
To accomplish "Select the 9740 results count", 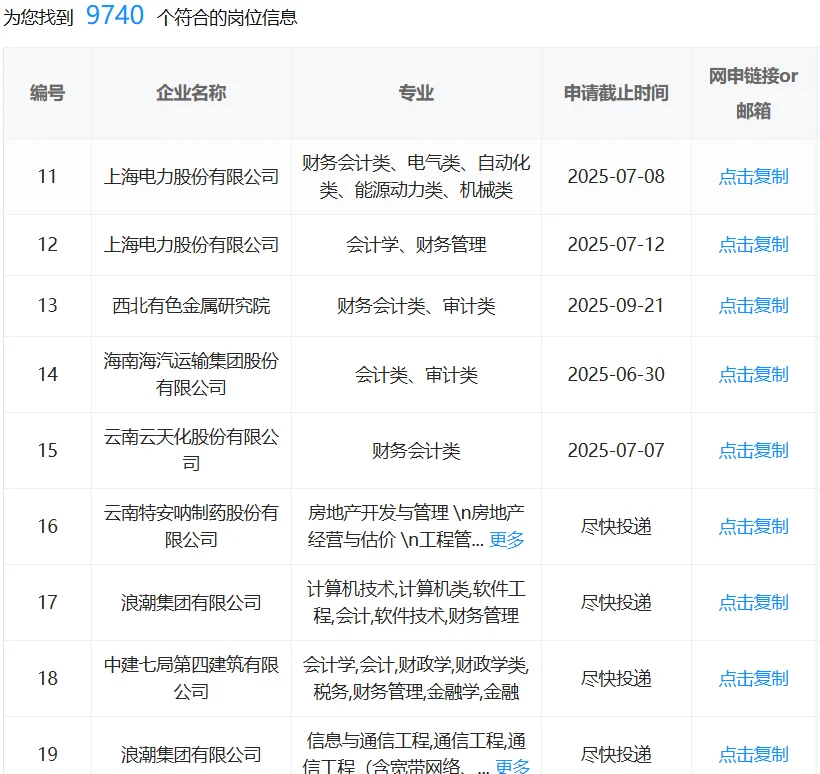I will point(115,15).
